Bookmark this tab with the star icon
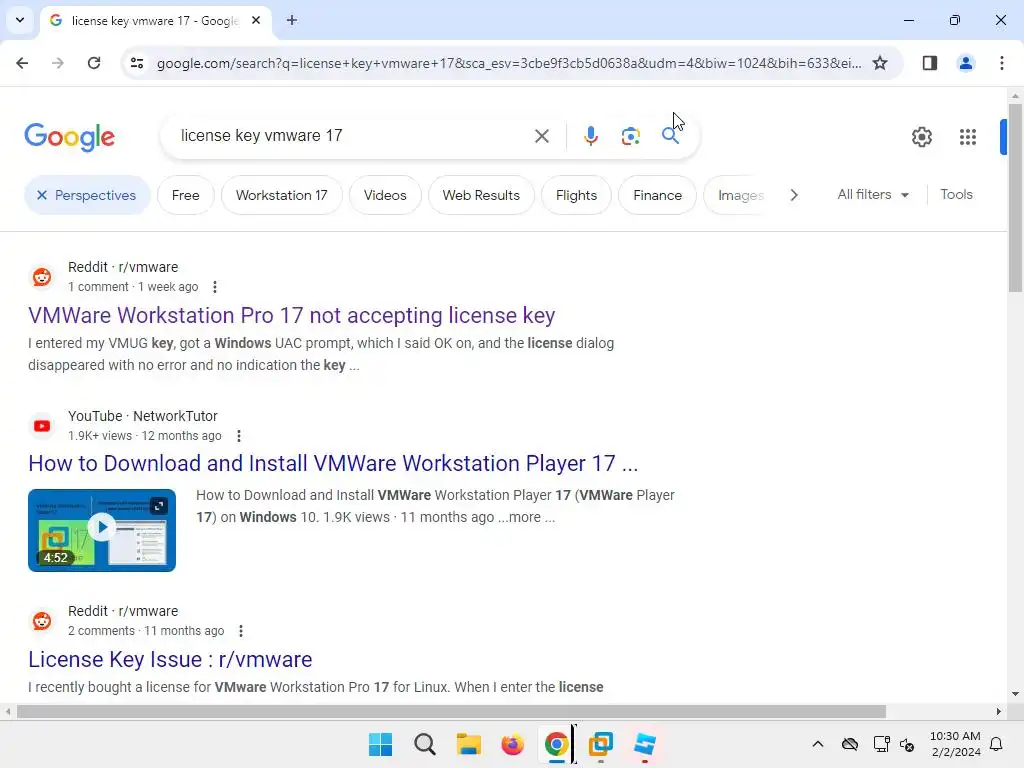The height and width of the screenshot is (768, 1024). (x=880, y=63)
